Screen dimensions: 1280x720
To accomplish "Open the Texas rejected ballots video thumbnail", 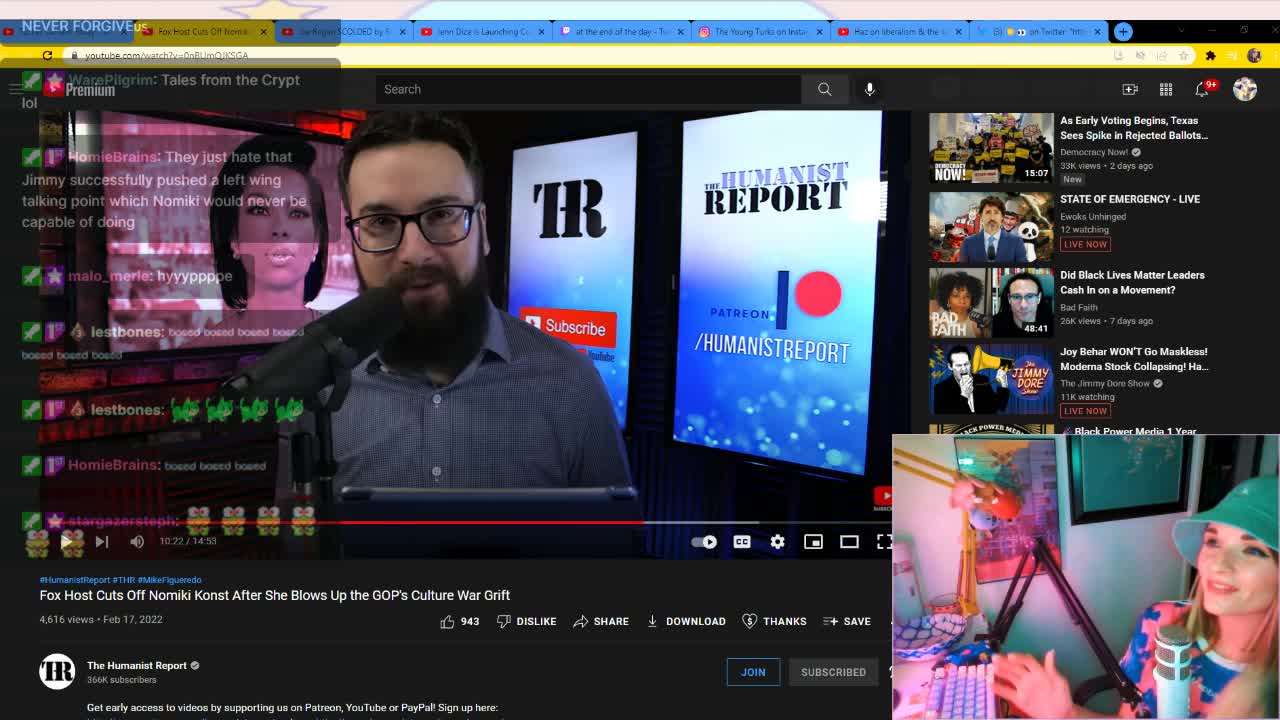I will (x=991, y=147).
